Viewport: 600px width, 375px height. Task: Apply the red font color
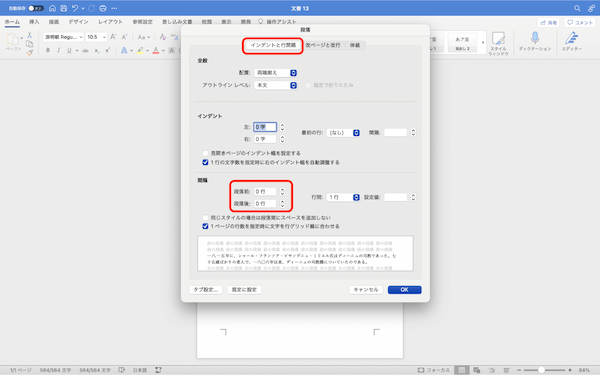(x=156, y=50)
